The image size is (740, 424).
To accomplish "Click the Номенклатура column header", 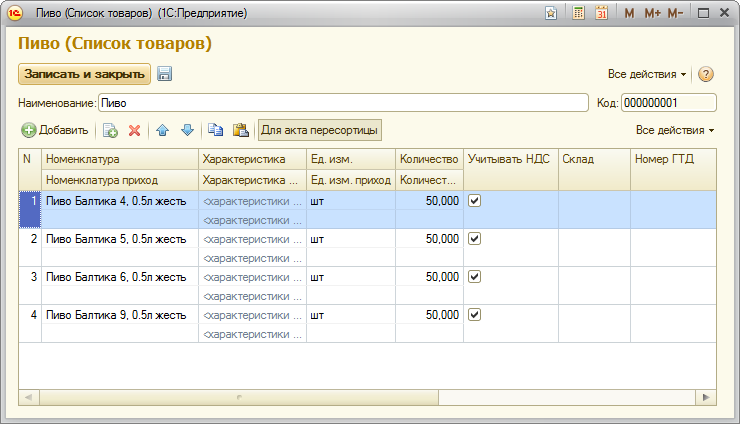I will (120, 159).
